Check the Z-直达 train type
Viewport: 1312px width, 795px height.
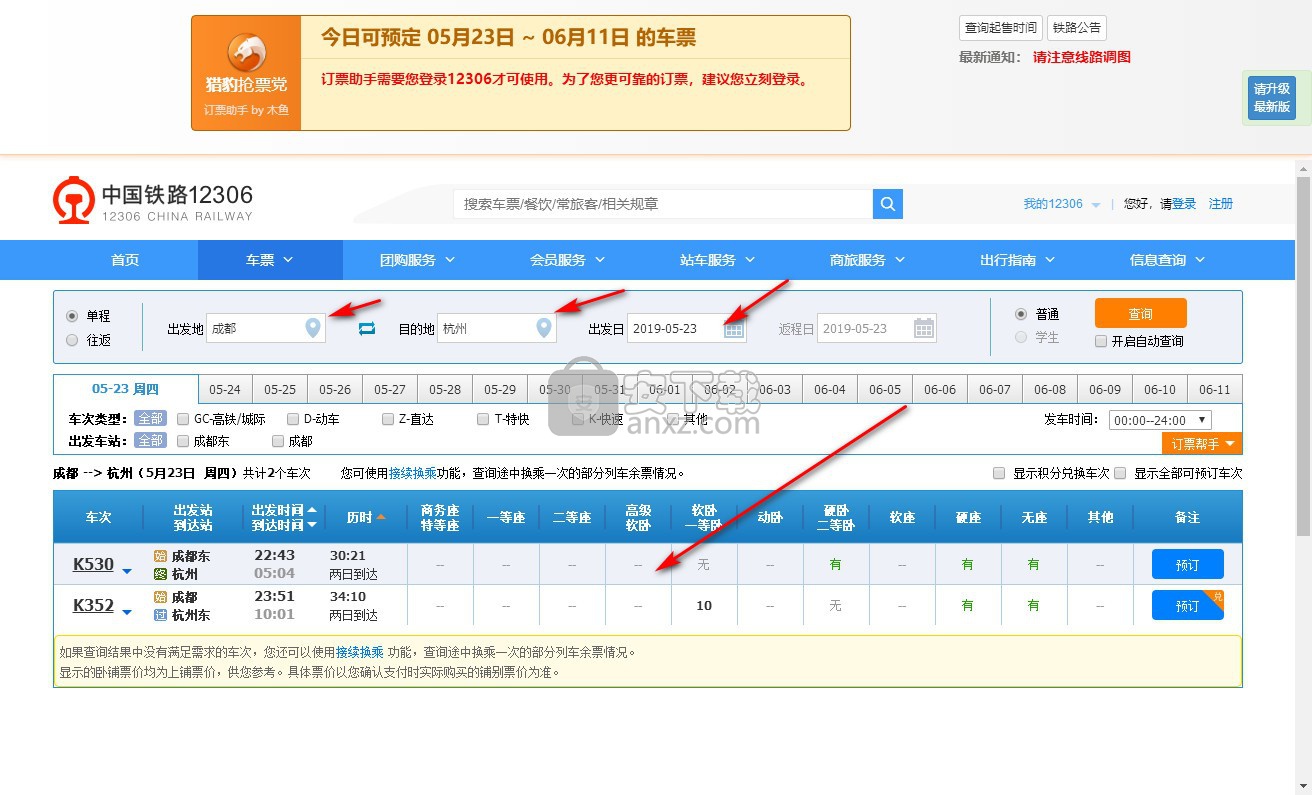tap(388, 419)
